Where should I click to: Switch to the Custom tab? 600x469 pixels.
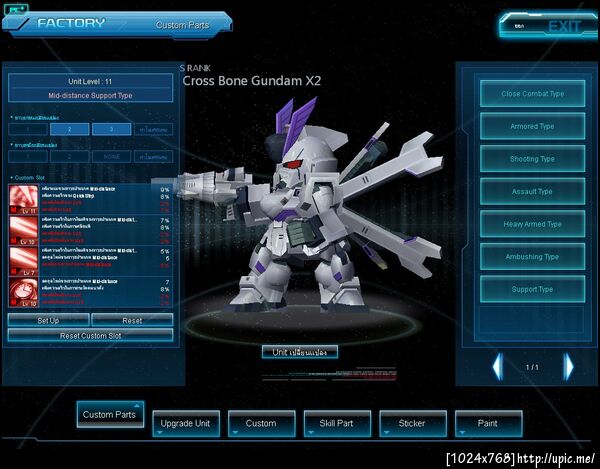261,423
